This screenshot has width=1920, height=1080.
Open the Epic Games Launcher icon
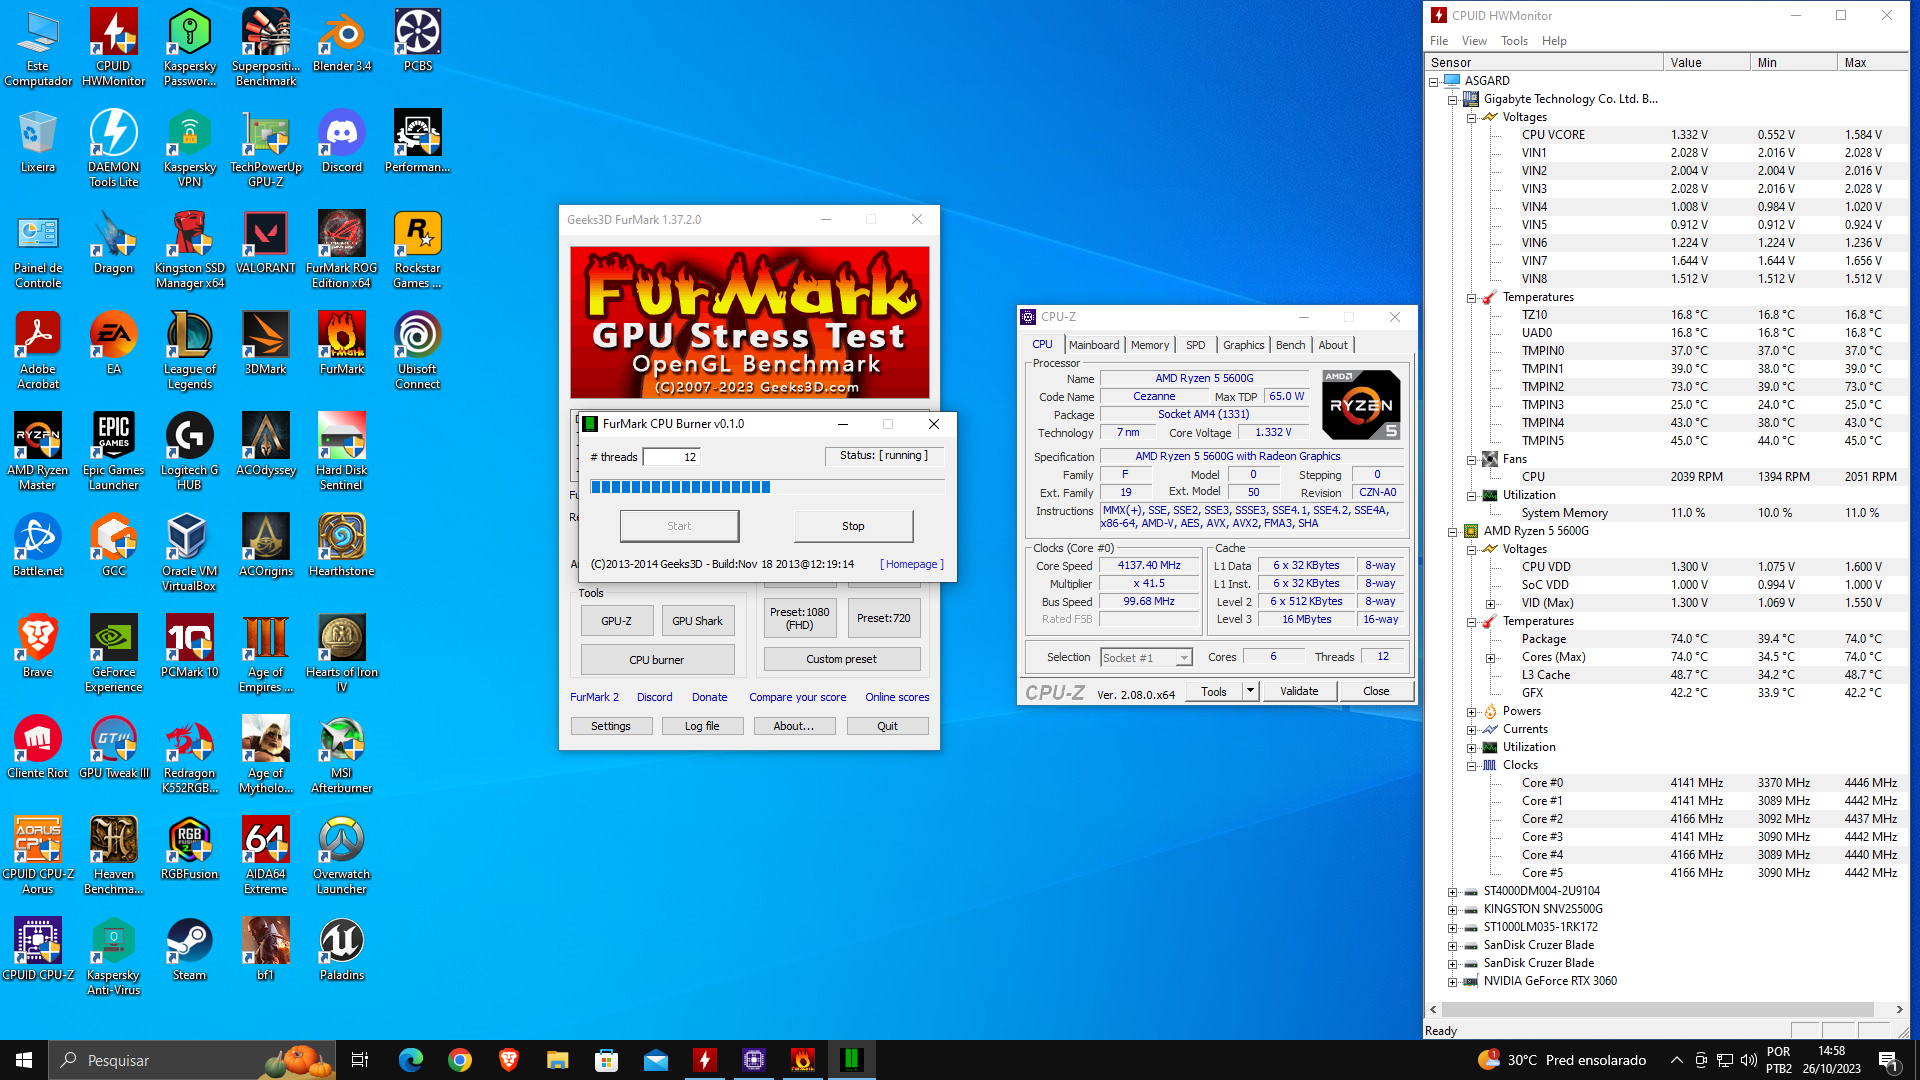coord(114,451)
